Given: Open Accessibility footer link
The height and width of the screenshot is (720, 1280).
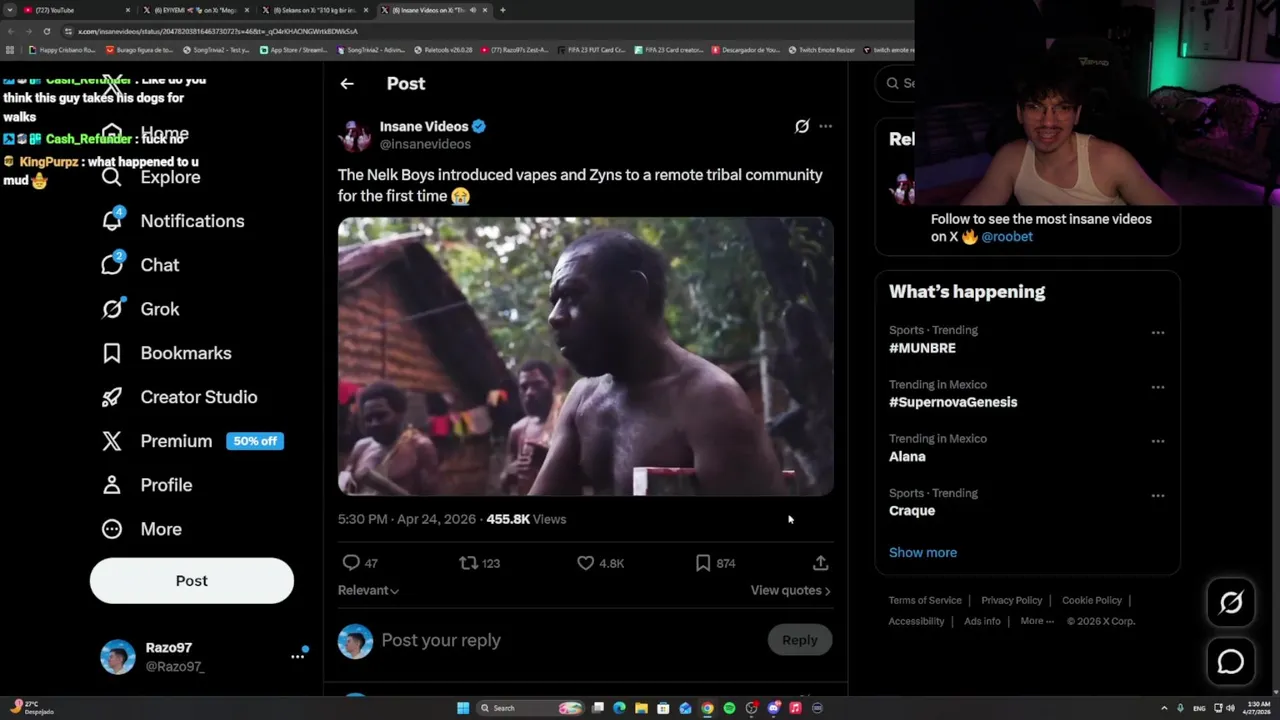Looking at the screenshot, I should point(916,621).
